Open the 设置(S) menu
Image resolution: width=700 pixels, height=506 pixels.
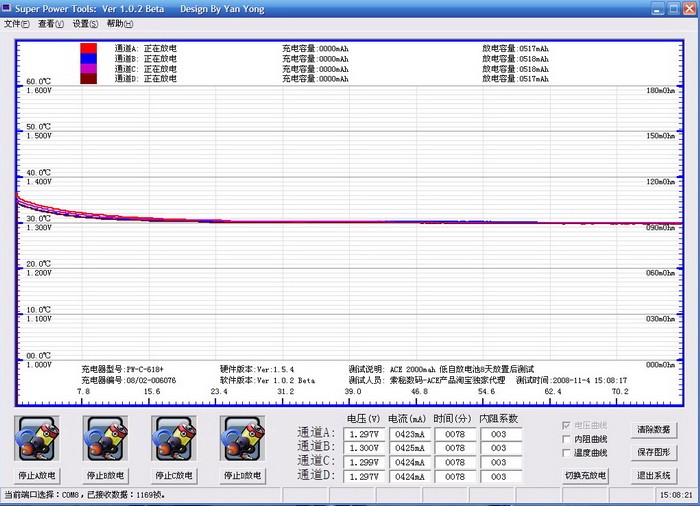point(85,24)
